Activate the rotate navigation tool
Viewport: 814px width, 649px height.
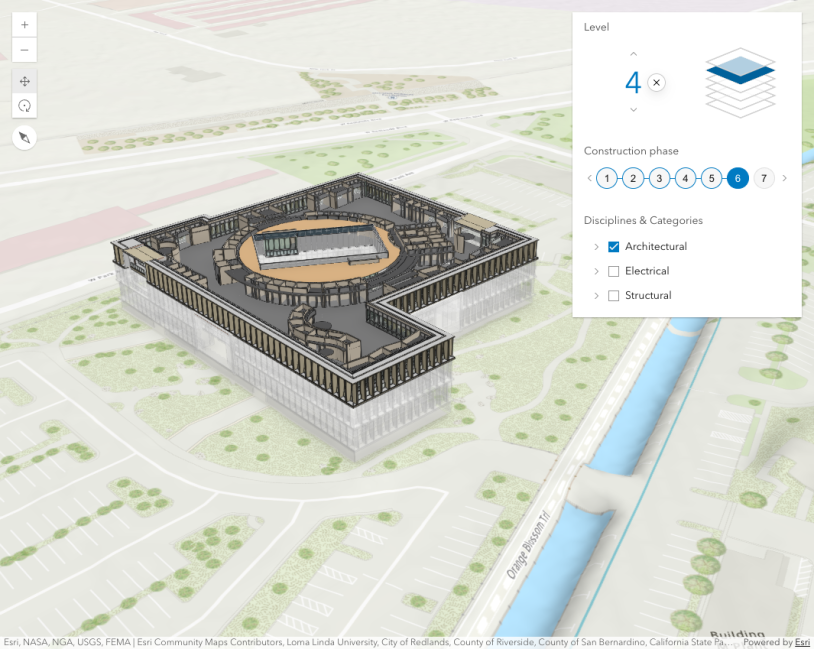(x=24, y=106)
